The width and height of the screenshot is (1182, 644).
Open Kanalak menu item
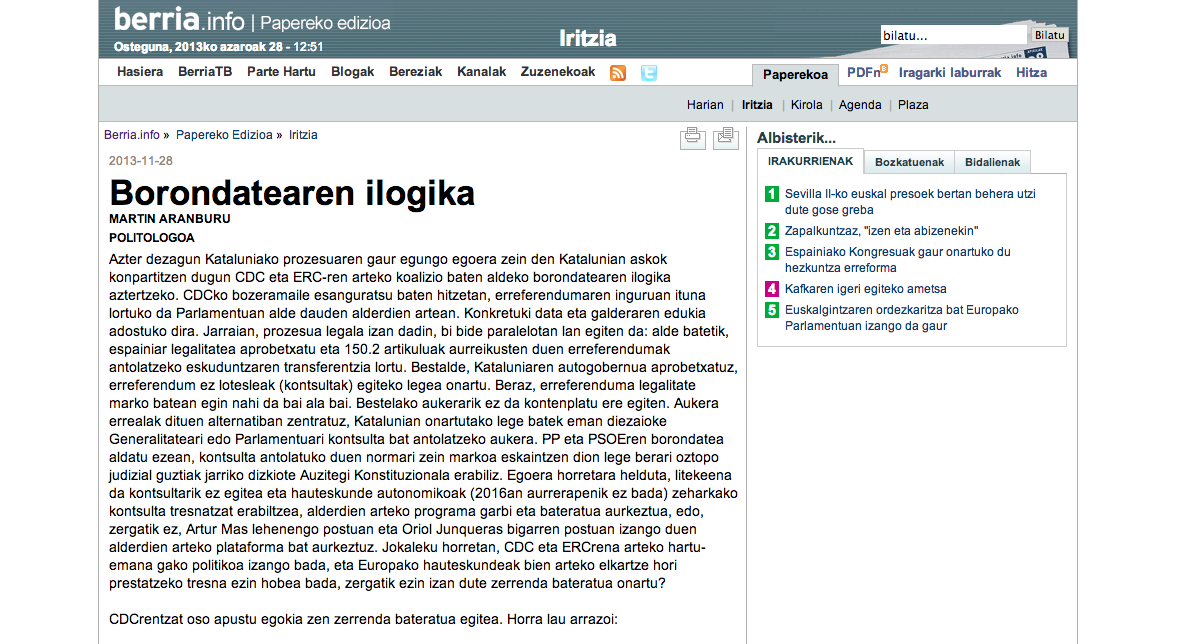[x=482, y=72]
